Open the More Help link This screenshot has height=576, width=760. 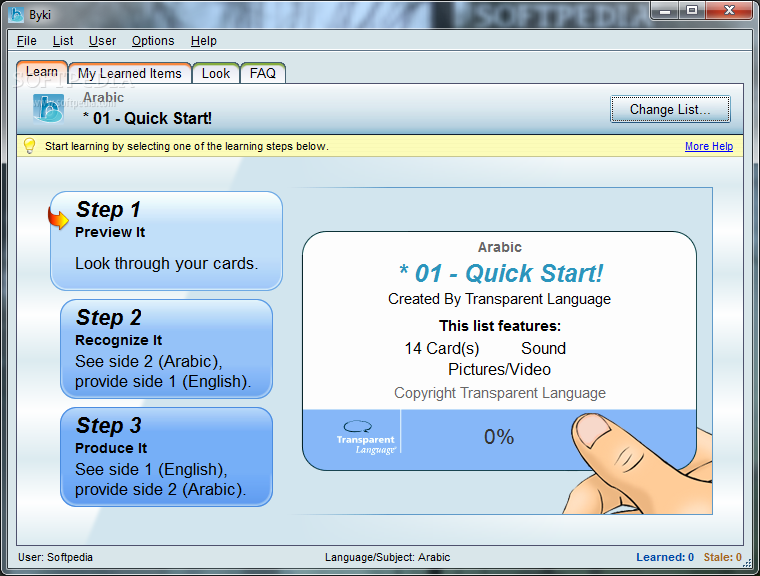click(709, 146)
